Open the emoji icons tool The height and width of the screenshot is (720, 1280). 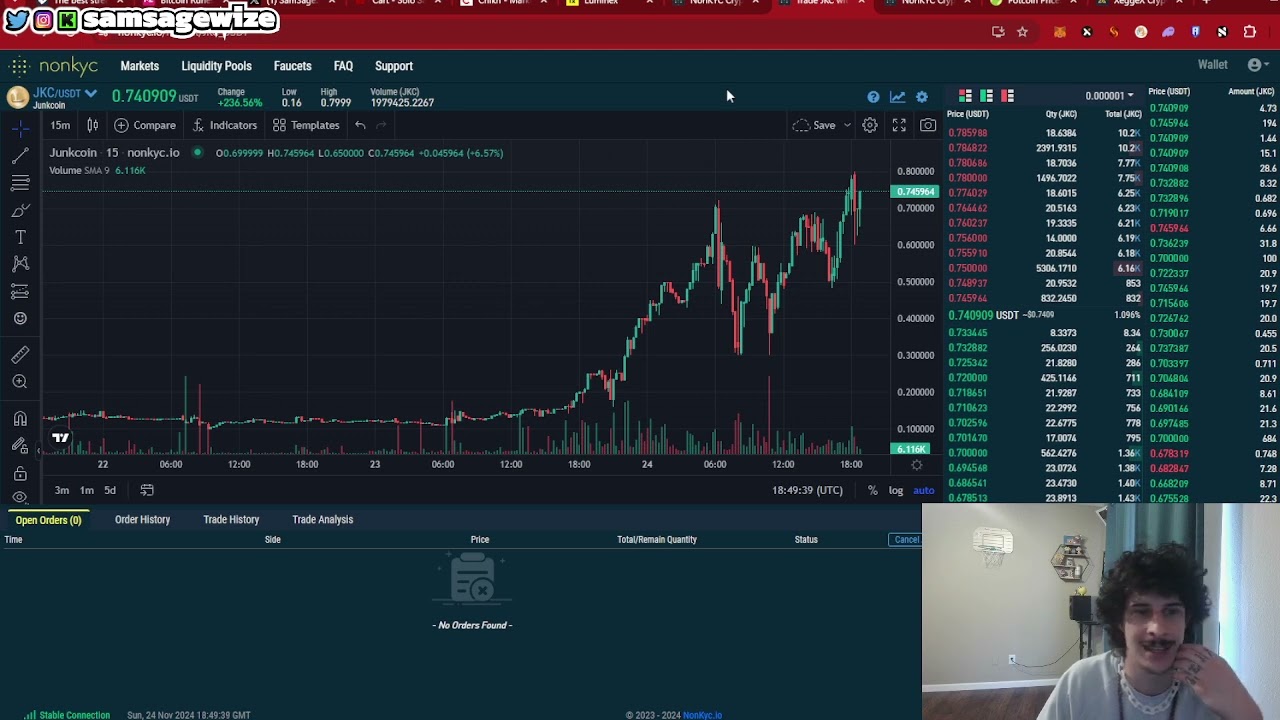(20, 318)
